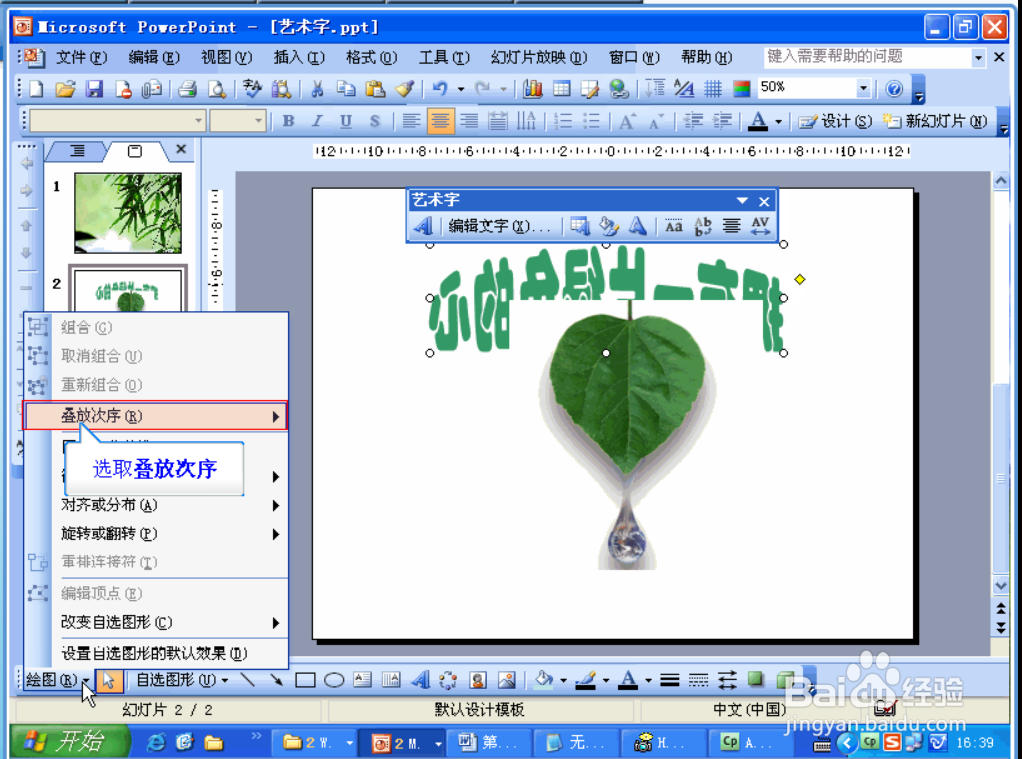Click the New document icon

point(36,89)
